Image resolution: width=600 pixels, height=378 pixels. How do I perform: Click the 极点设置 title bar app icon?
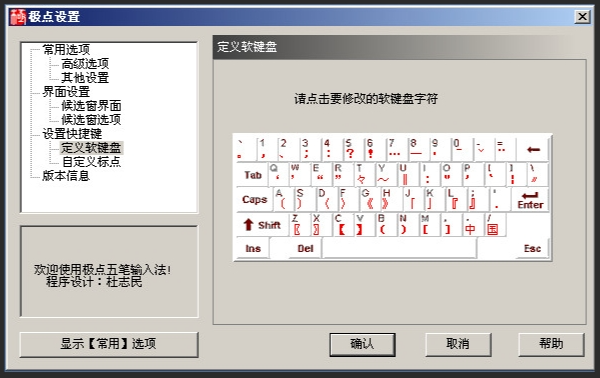tap(18, 17)
